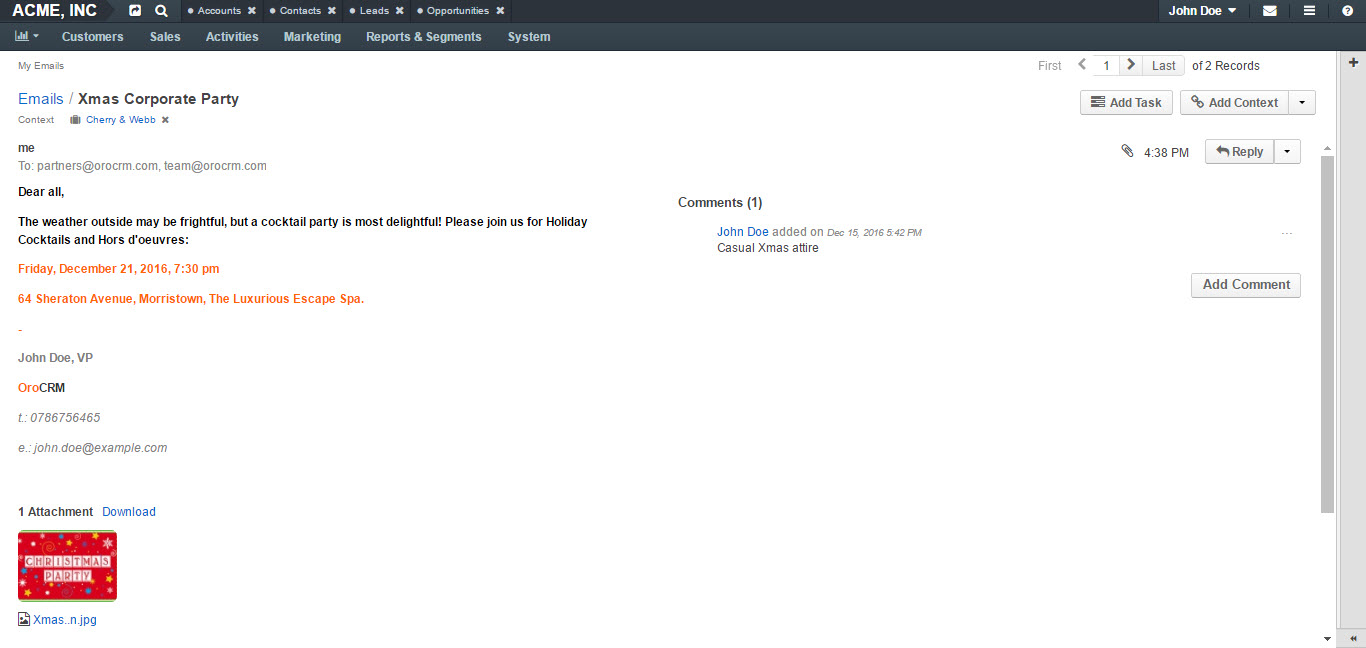Open the Reports & Segments menu
The height and width of the screenshot is (648, 1366).
[x=424, y=37]
